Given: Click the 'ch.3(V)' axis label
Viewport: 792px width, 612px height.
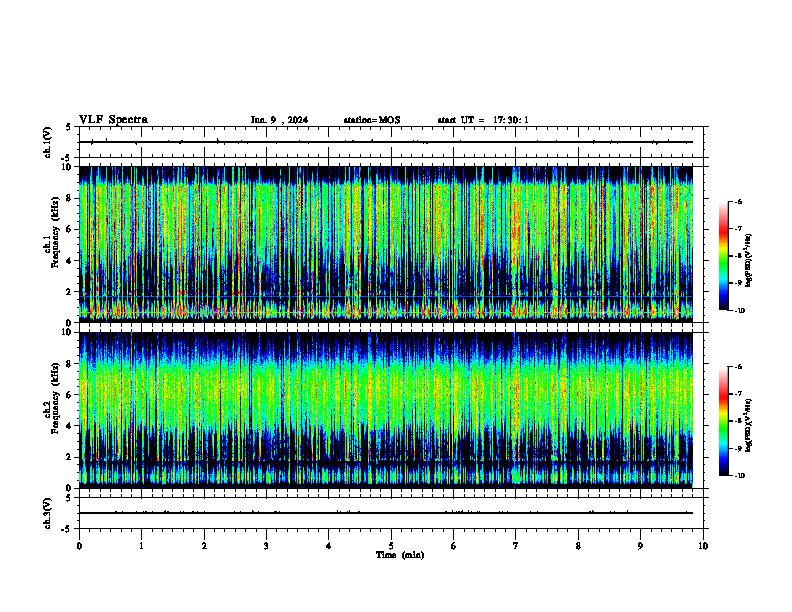Looking at the screenshot, I should [x=47, y=513].
